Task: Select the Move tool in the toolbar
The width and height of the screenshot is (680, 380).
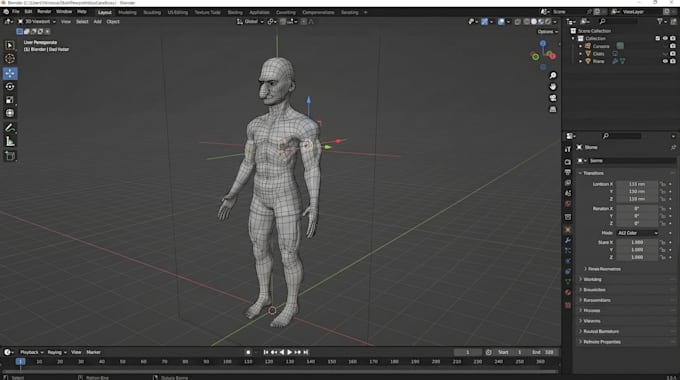Action: tap(10, 73)
